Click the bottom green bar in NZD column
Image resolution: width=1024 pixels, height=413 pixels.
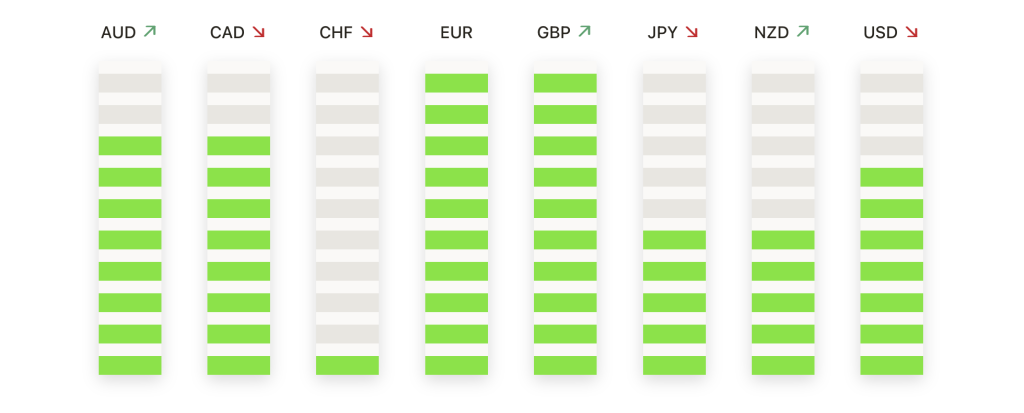tap(783, 365)
